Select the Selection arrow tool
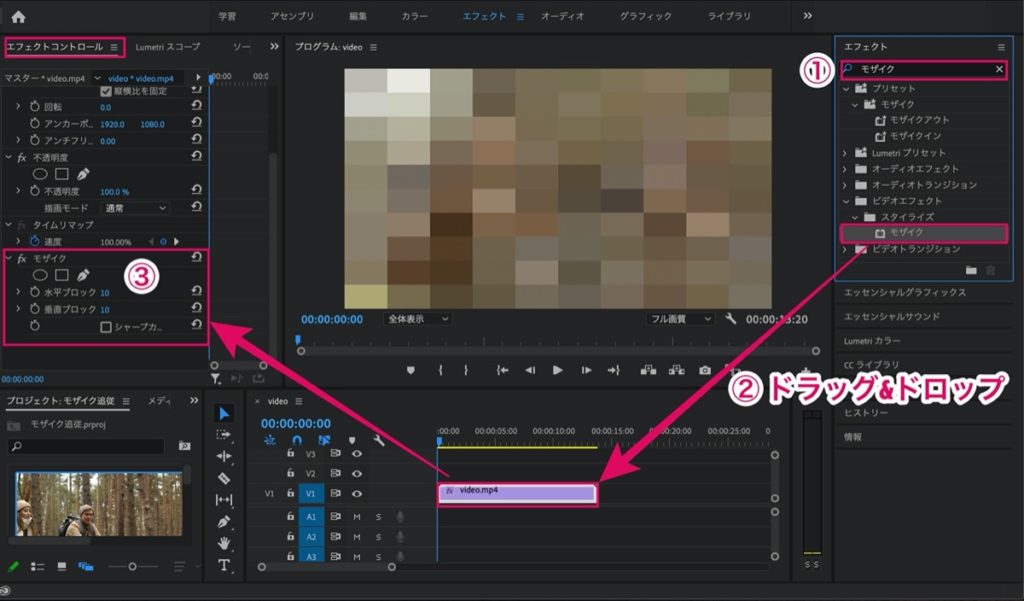This screenshot has width=1024, height=601. pyautogui.click(x=224, y=413)
